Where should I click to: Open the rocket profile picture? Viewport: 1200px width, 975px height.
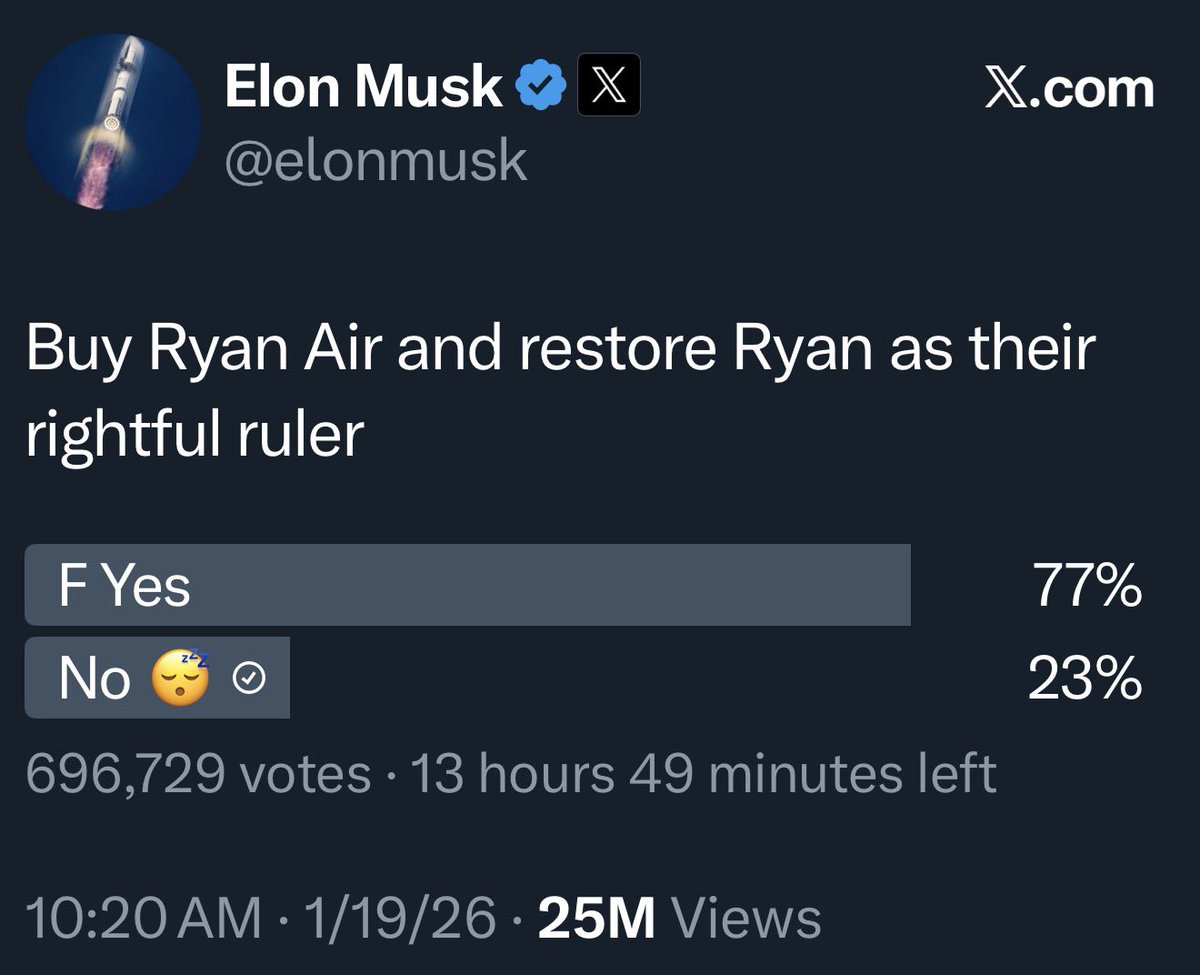pyautogui.click(x=113, y=122)
